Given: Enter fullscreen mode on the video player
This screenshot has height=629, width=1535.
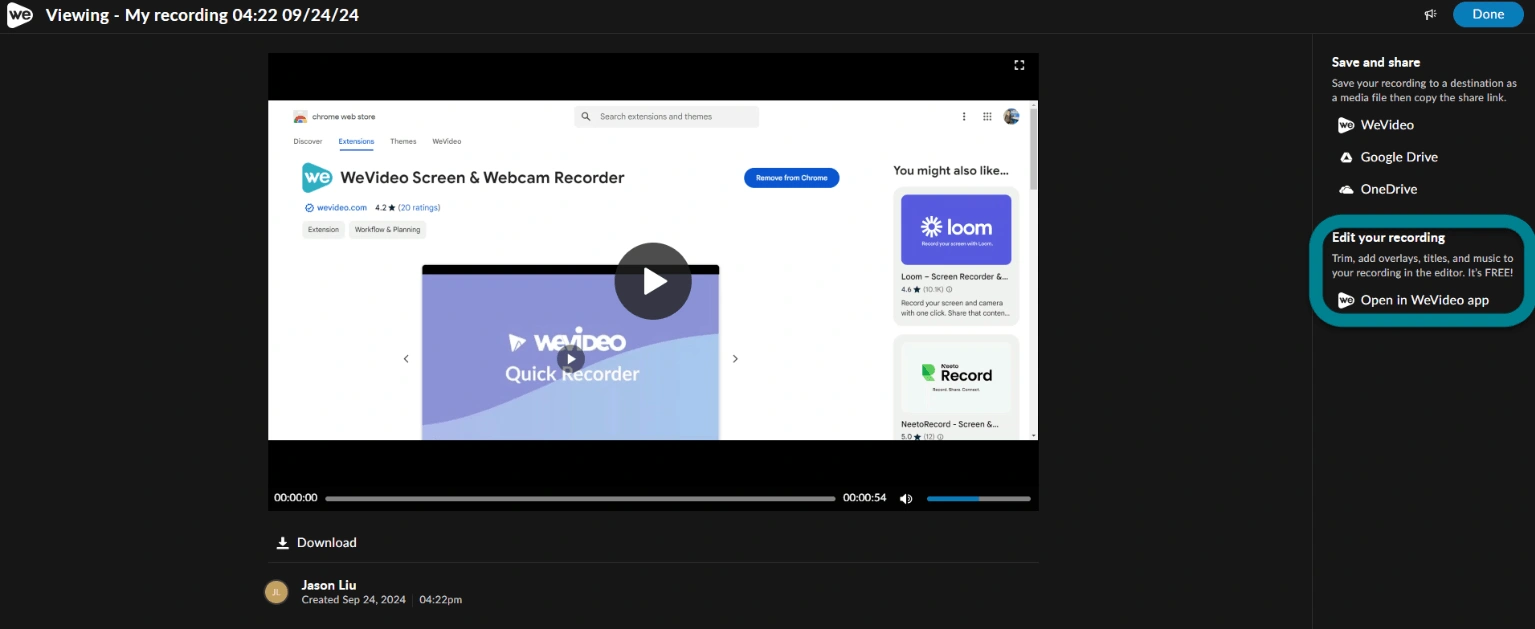Looking at the screenshot, I should point(1019,65).
